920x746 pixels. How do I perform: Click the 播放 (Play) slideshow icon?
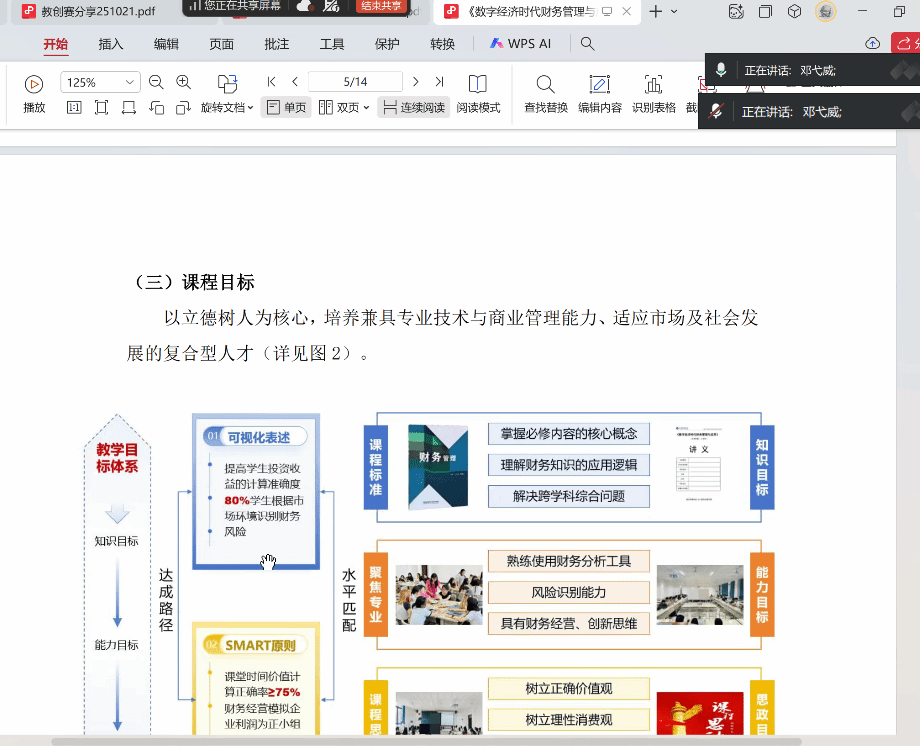tap(34, 85)
